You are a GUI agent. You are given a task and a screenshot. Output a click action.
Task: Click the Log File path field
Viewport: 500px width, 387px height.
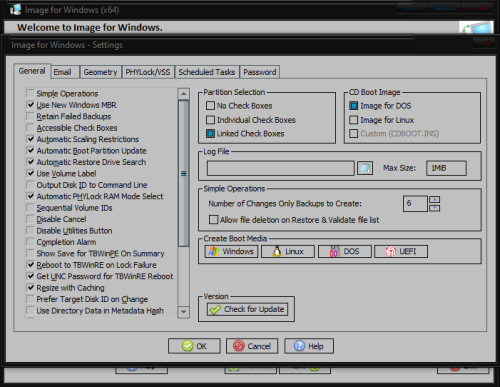pos(281,168)
